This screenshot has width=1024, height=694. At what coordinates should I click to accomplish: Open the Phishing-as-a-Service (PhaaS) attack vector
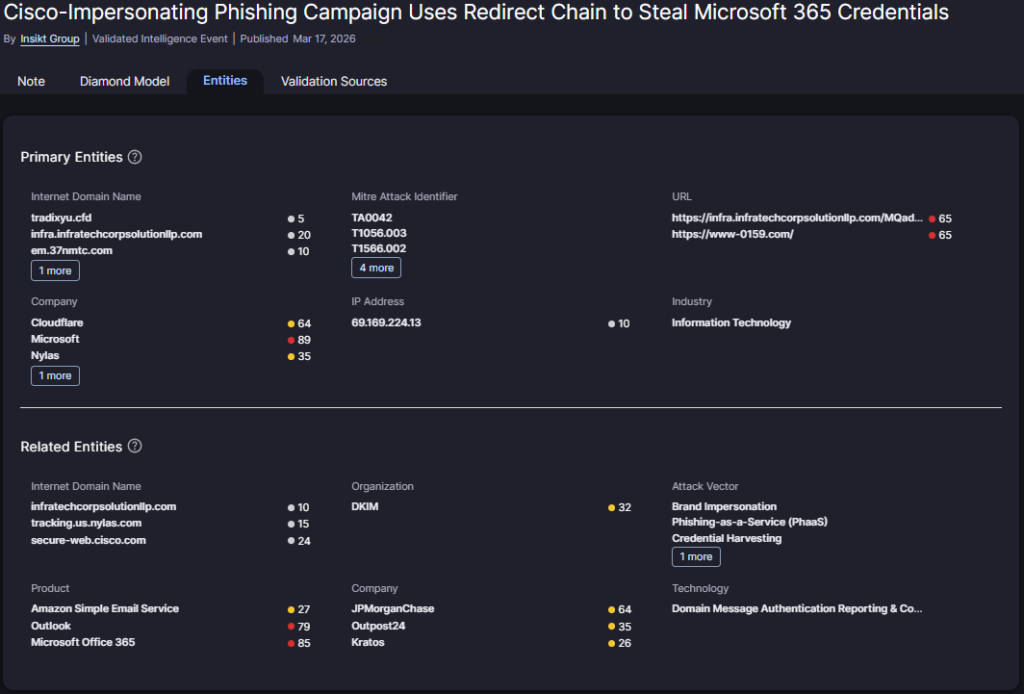pos(750,522)
